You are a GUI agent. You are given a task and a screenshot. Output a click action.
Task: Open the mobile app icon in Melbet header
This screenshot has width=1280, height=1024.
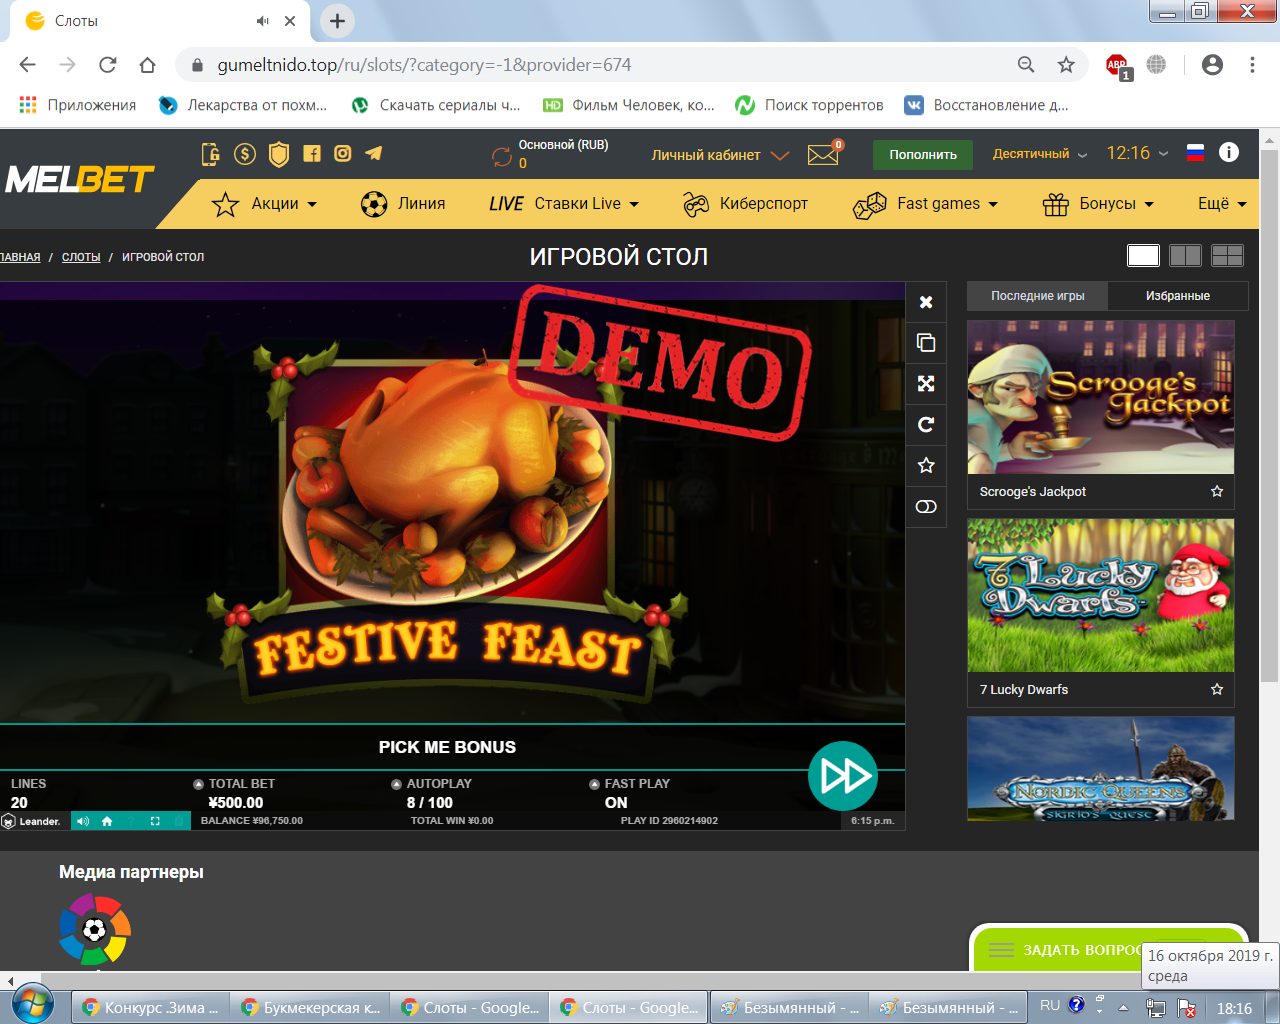coord(210,154)
